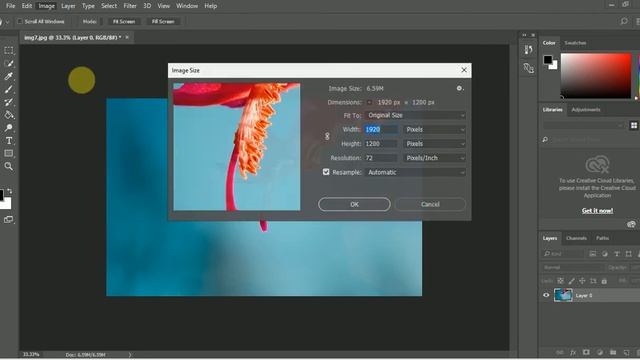The image size is (640, 360).
Task: Click the Get it now! link
Action: tap(597, 211)
